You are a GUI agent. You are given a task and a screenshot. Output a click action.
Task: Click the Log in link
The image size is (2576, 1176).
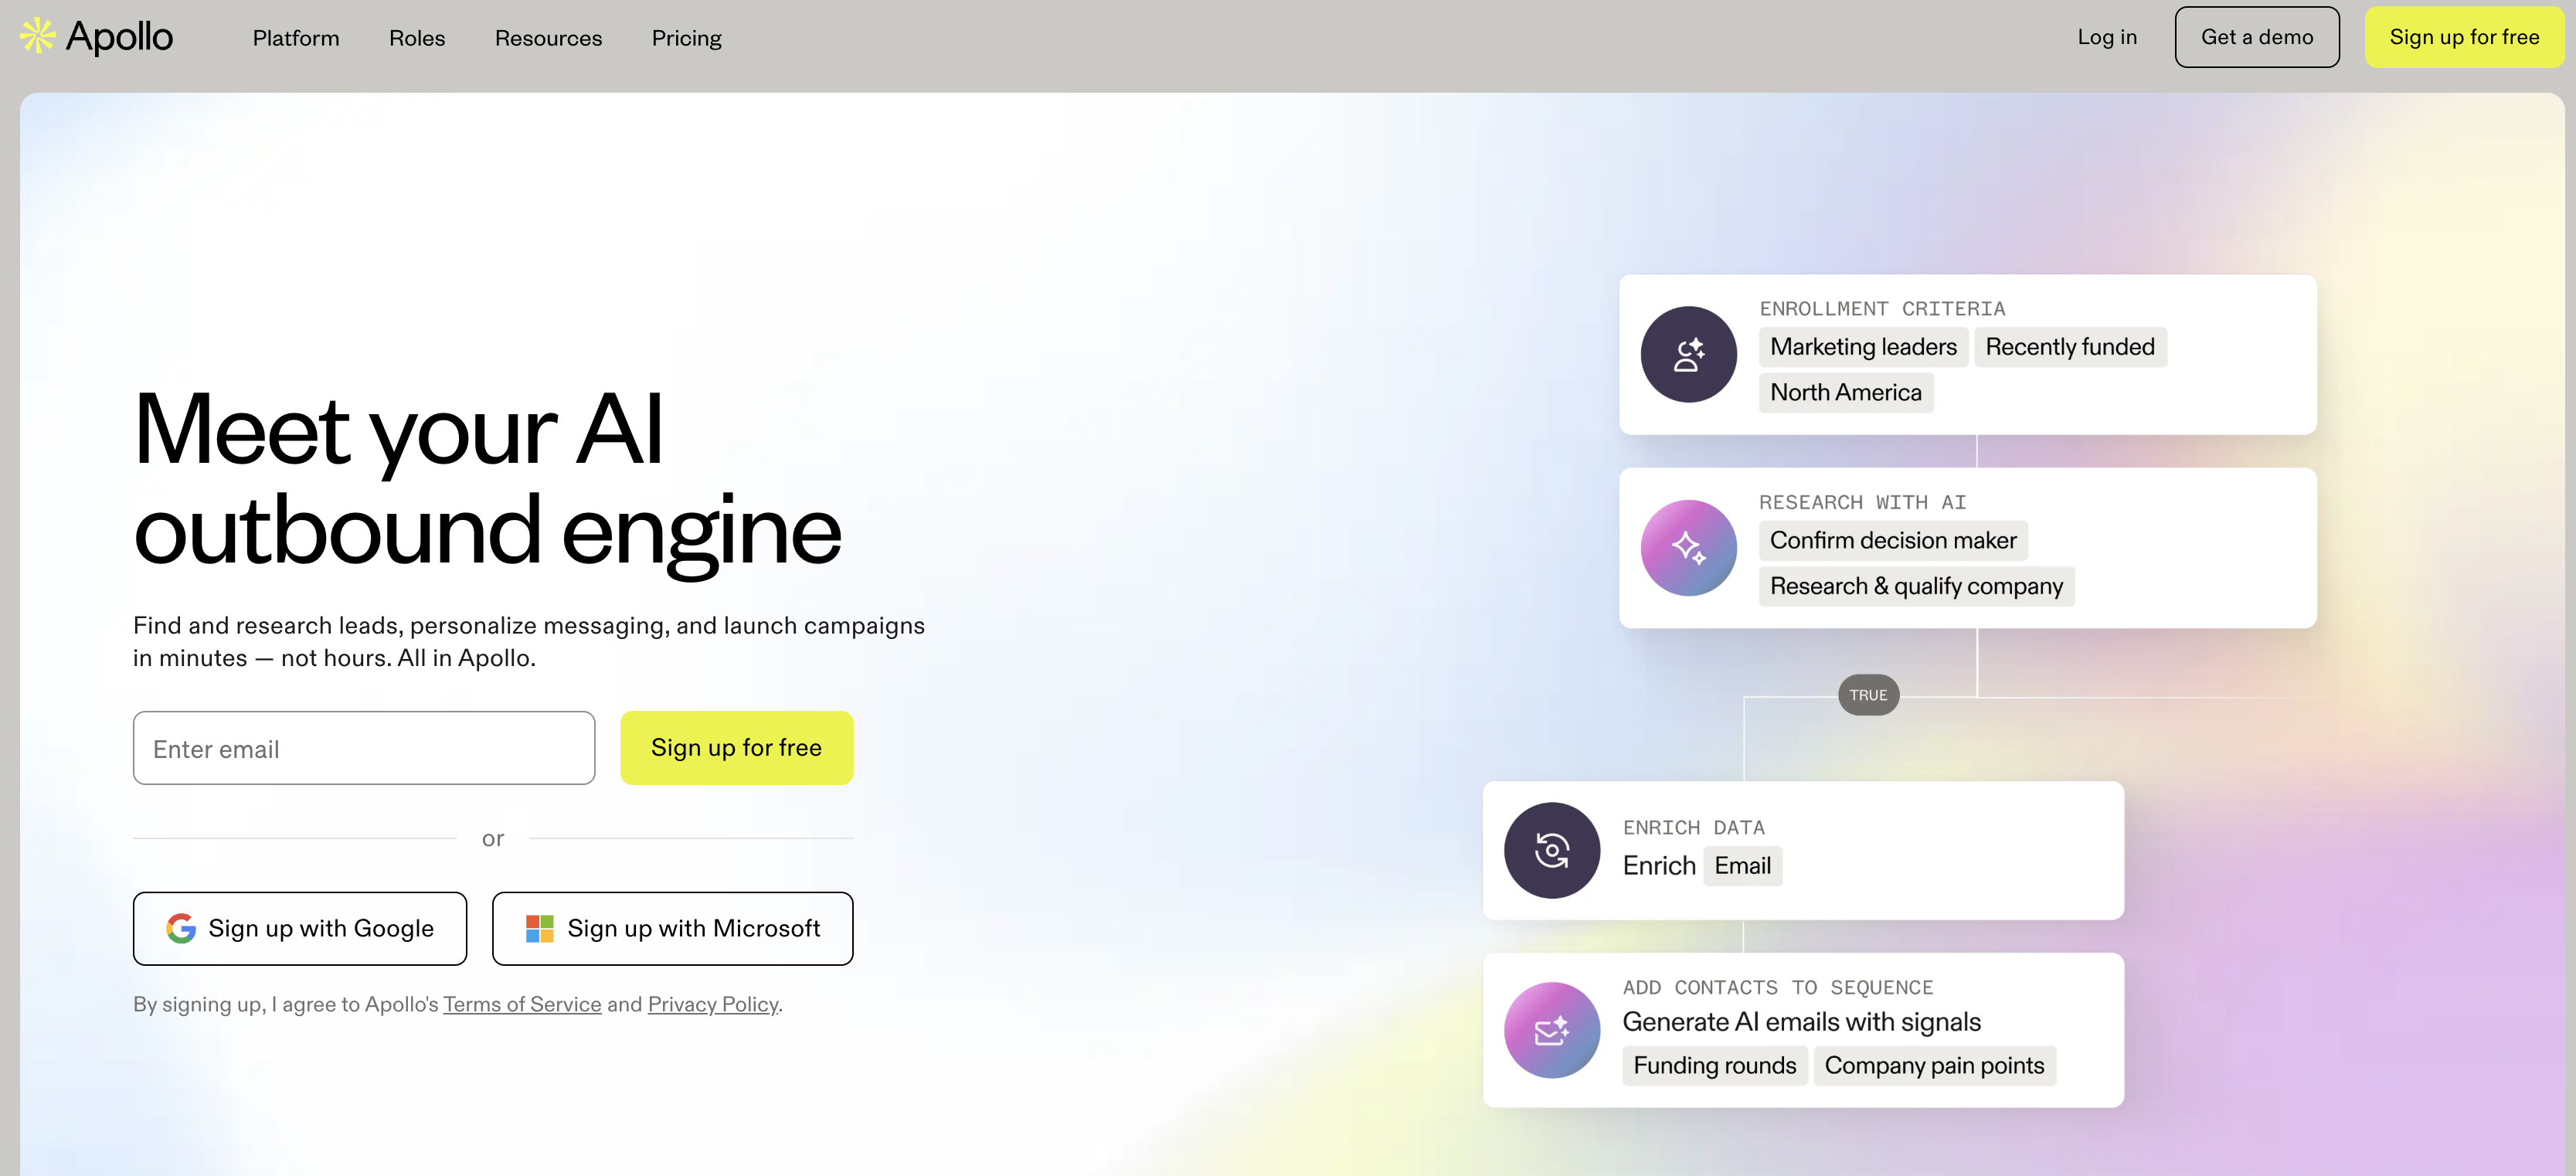(2106, 37)
